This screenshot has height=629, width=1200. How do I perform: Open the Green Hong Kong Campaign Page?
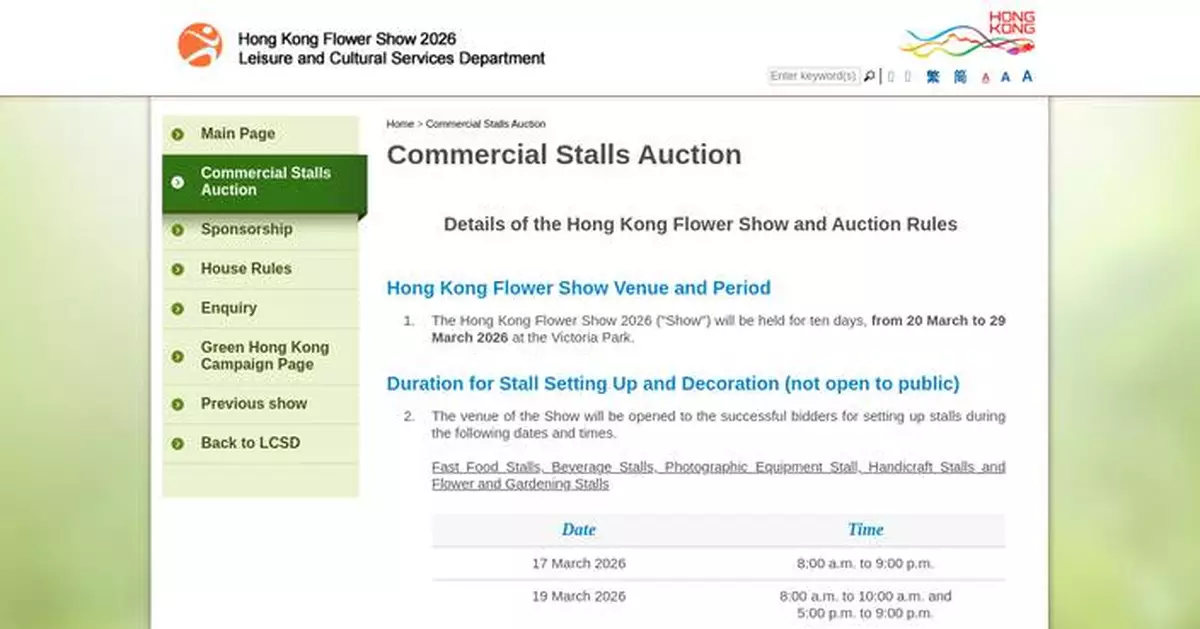click(264, 355)
